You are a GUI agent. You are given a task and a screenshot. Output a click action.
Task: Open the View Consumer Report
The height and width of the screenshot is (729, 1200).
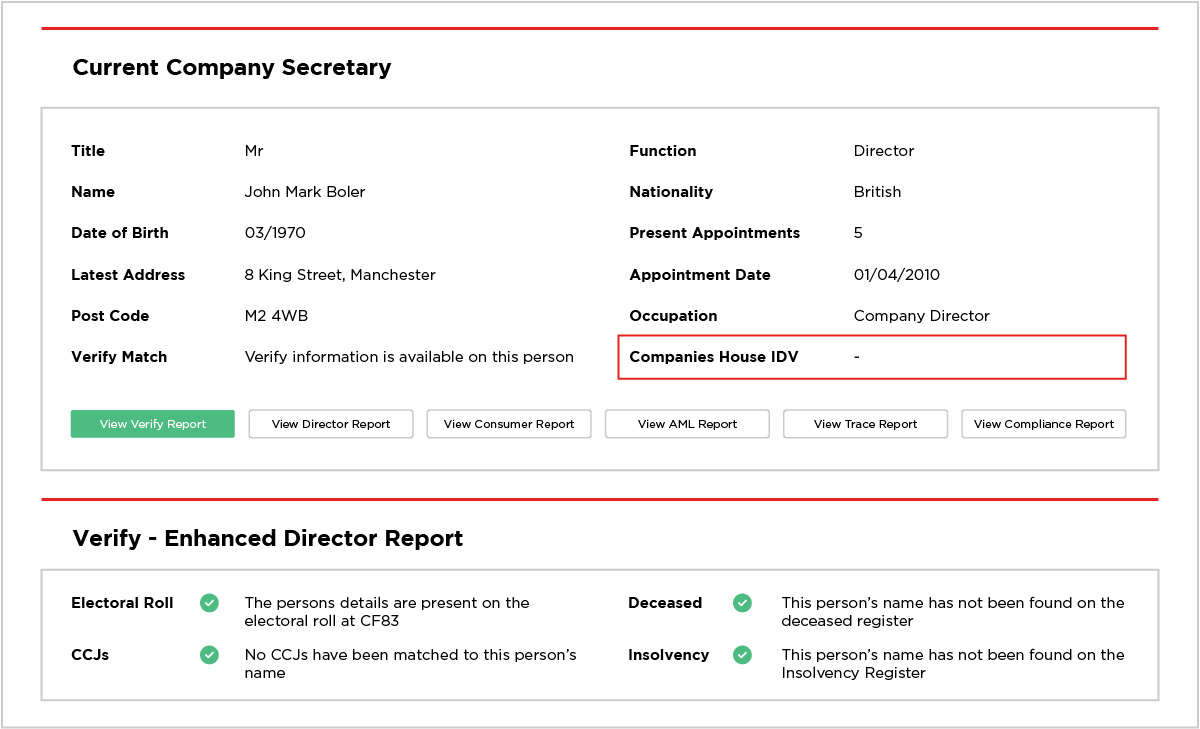(x=508, y=423)
